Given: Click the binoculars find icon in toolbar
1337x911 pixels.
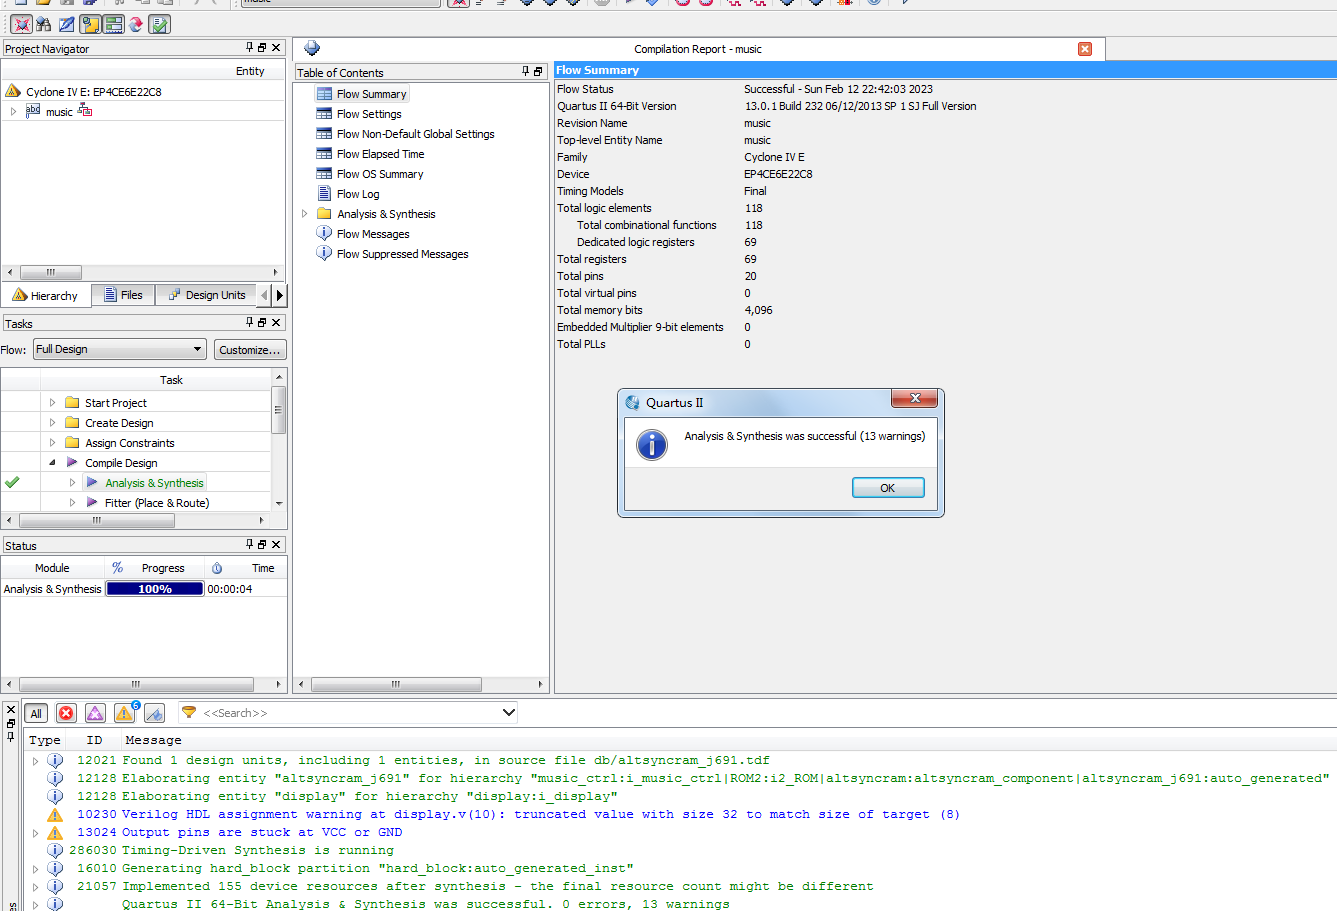Looking at the screenshot, I should click(x=43, y=24).
